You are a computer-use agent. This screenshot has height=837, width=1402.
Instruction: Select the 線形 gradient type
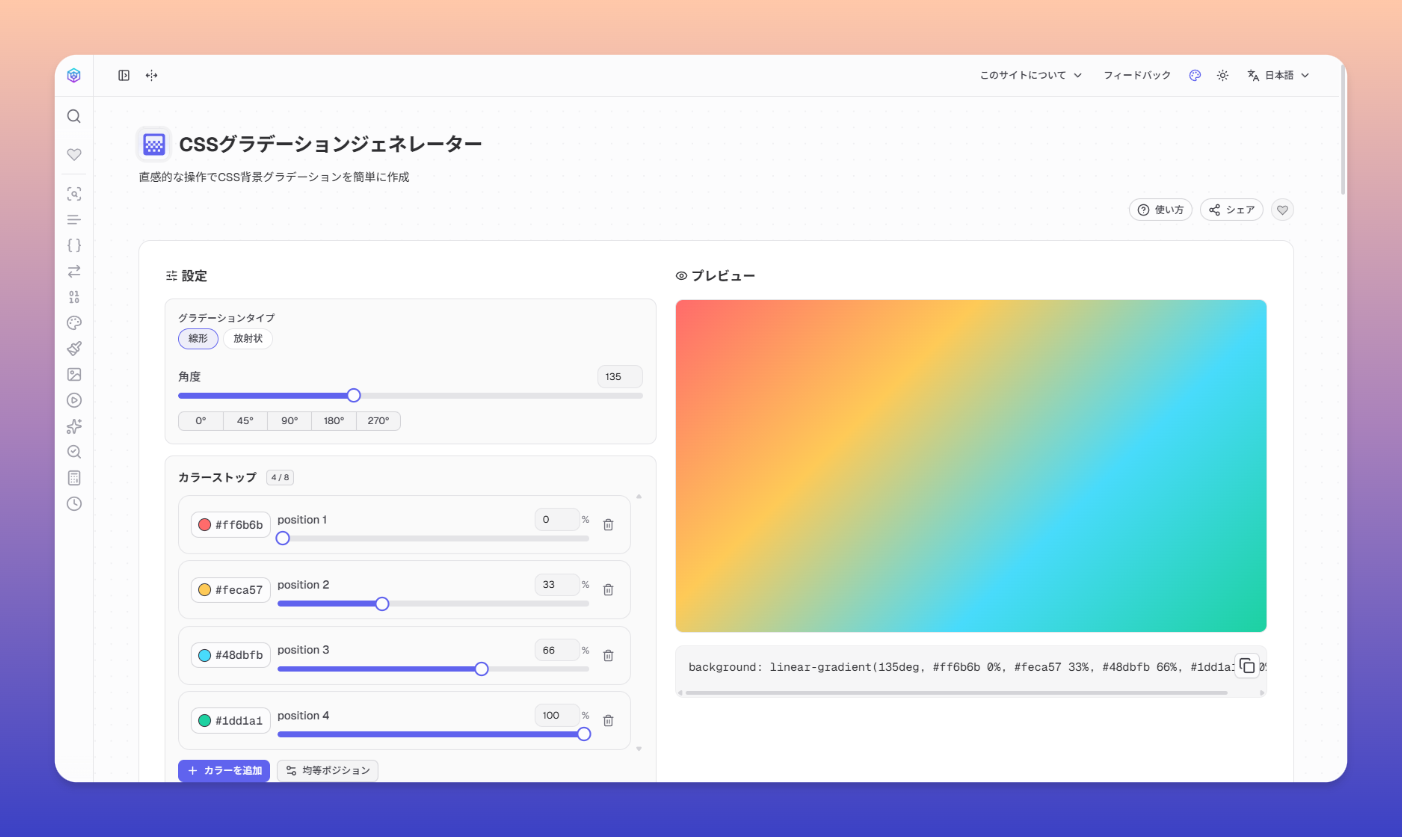pos(198,339)
